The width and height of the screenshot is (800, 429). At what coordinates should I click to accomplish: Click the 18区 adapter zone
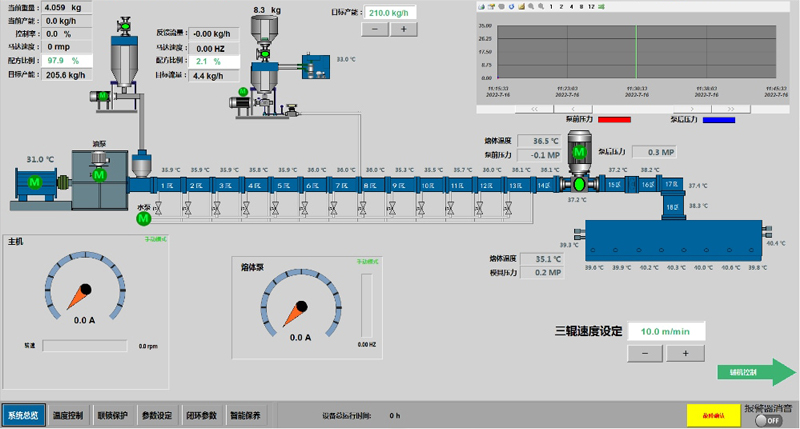tap(672, 207)
